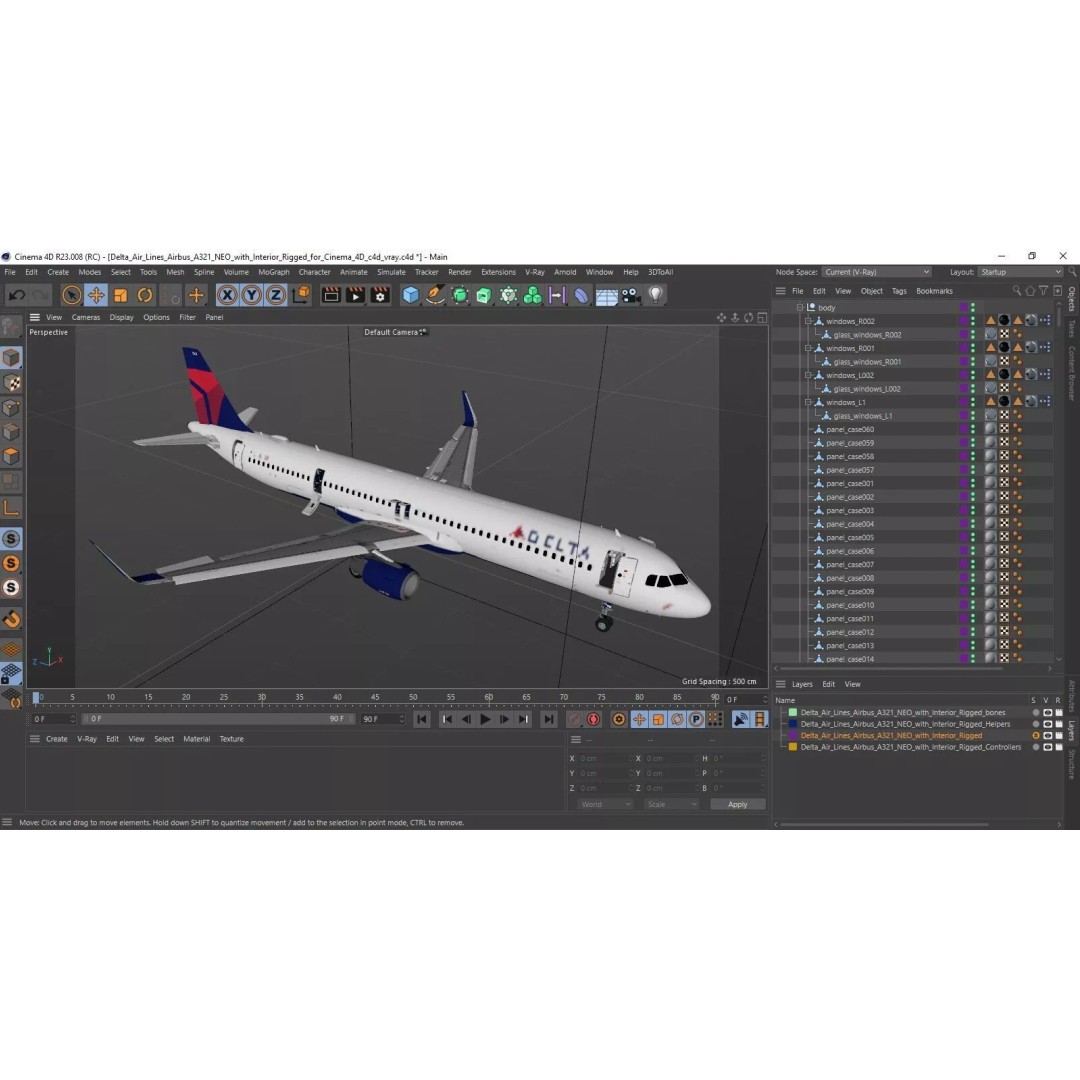Activate the Scale tool in top toolbar
This screenshot has height=1080, width=1080.
121,295
